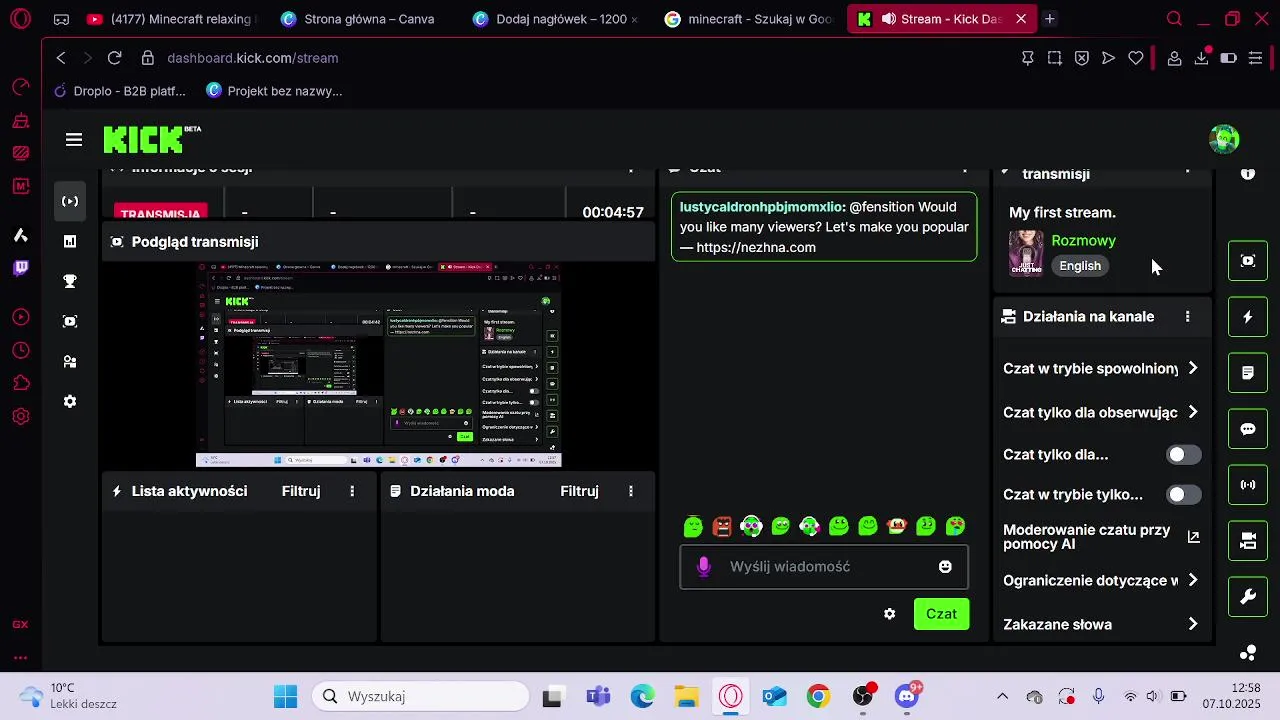
Task: Toggle the stream preview panel icon on right rail
Action: tap(1248, 261)
